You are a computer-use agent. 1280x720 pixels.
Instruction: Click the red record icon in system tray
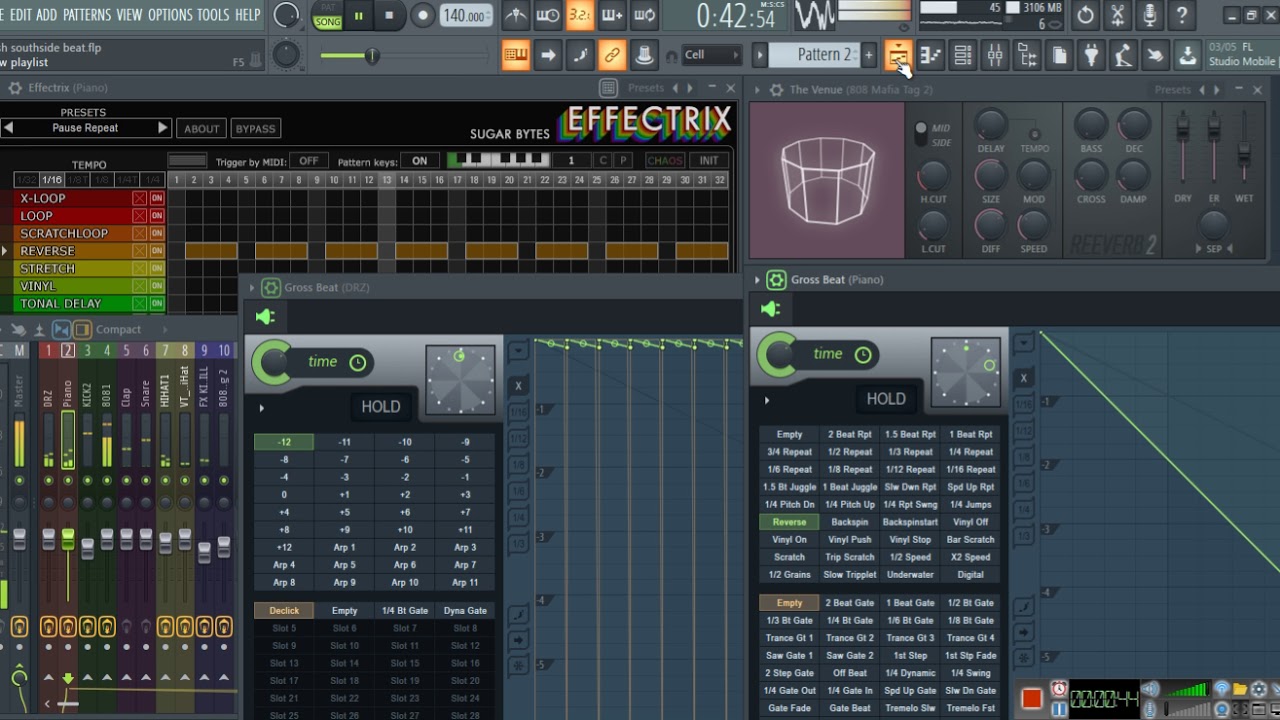click(1031, 697)
